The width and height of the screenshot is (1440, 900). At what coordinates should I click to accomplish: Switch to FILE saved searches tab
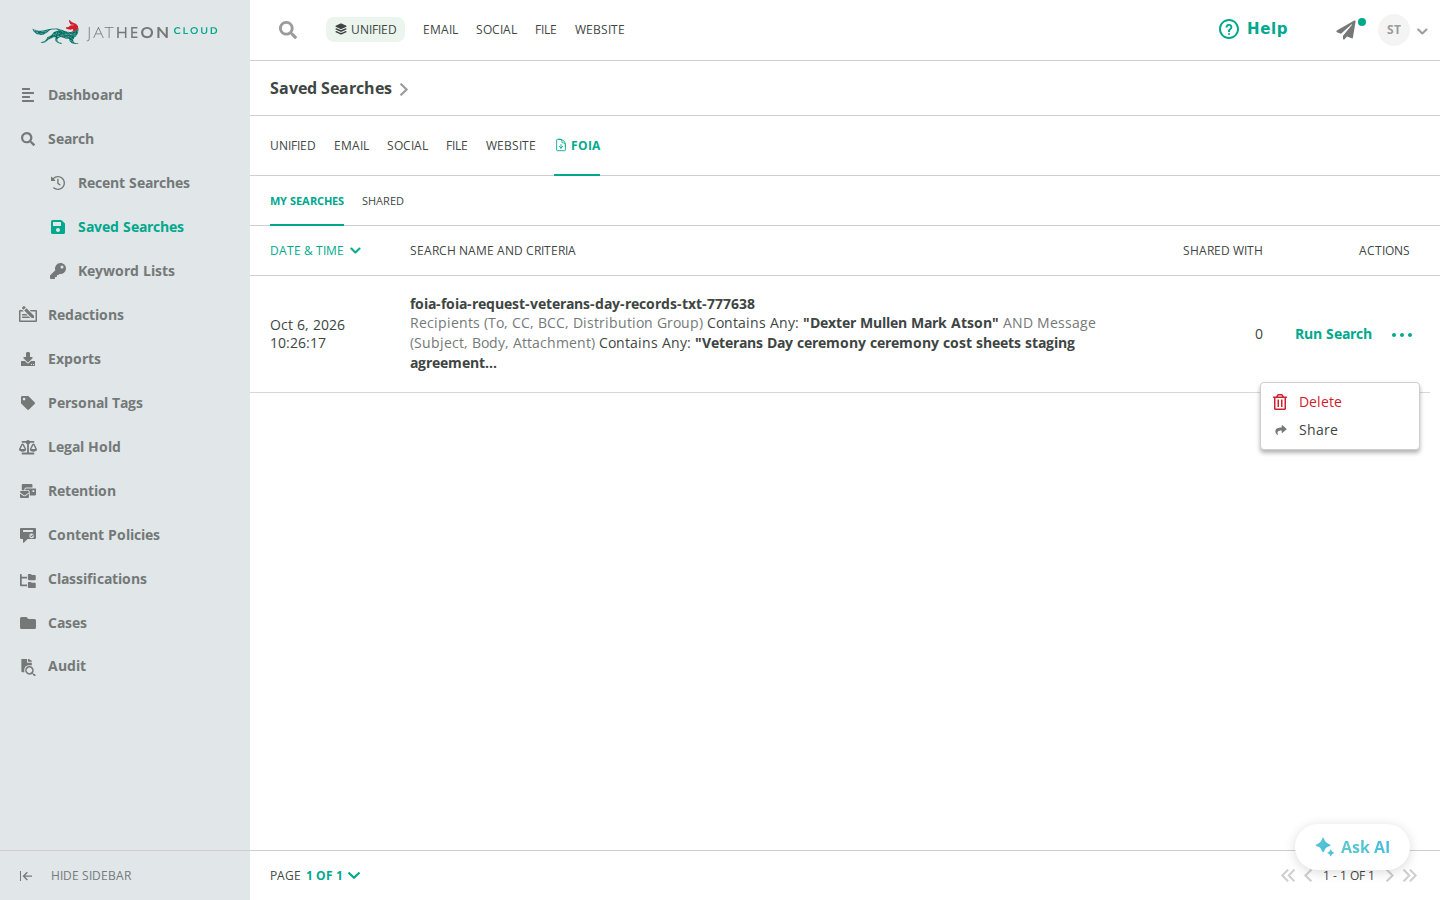click(457, 146)
